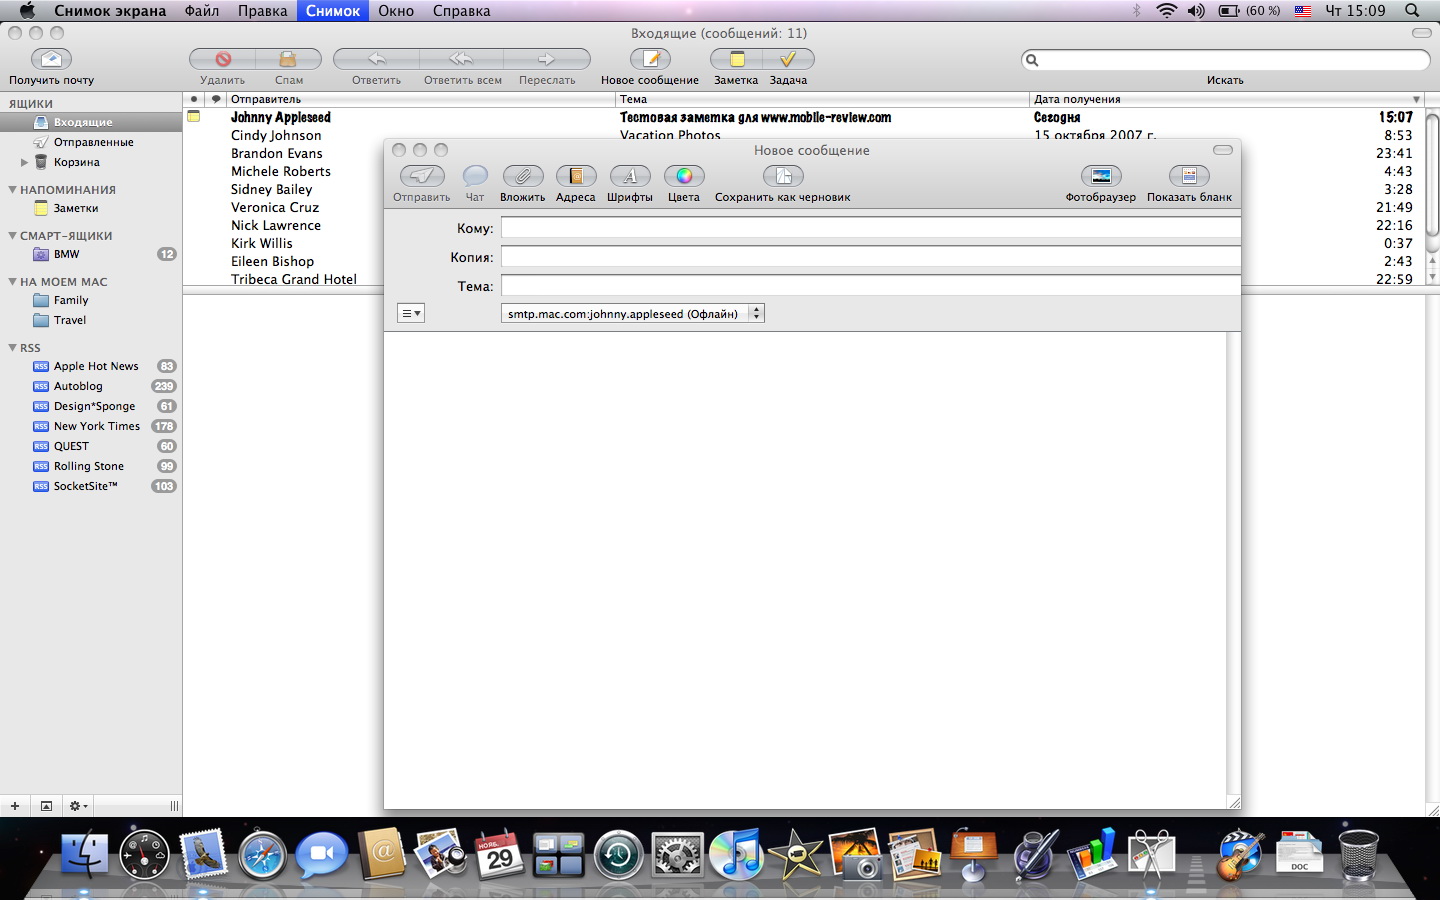Open the Файл menu
The width and height of the screenshot is (1440, 900).
(x=202, y=10)
